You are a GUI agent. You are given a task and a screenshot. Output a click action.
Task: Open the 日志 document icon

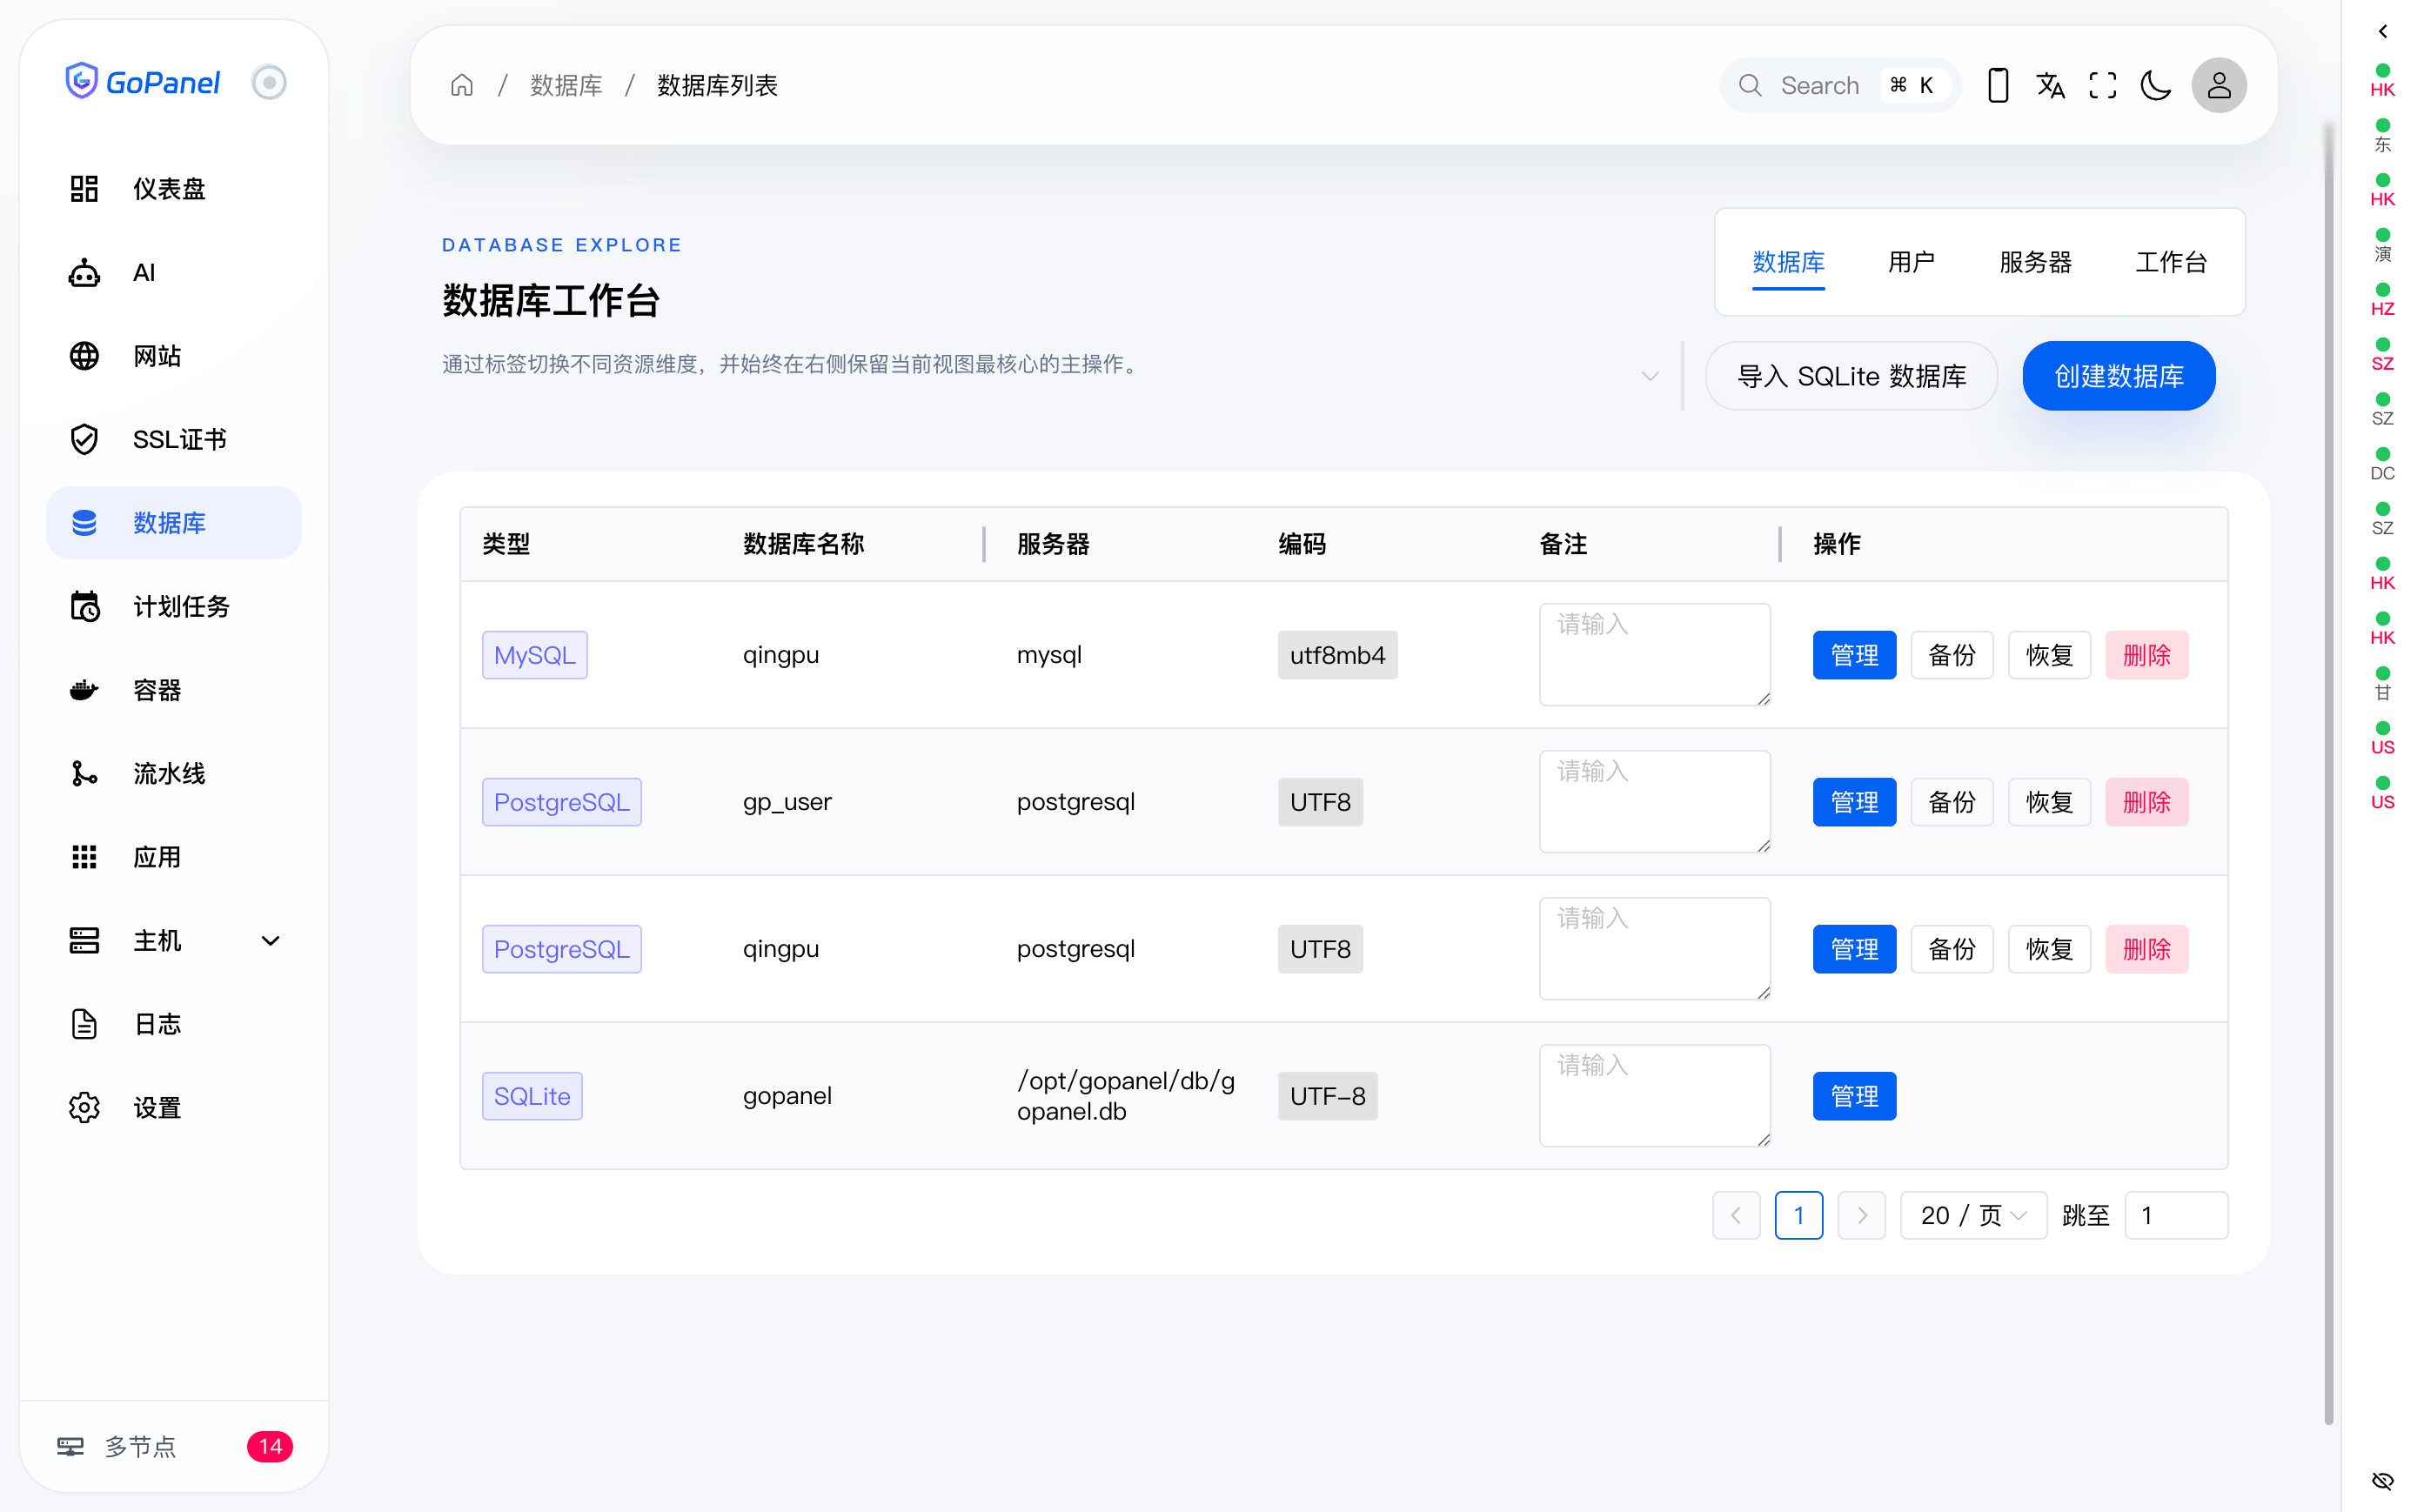click(84, 1024)
